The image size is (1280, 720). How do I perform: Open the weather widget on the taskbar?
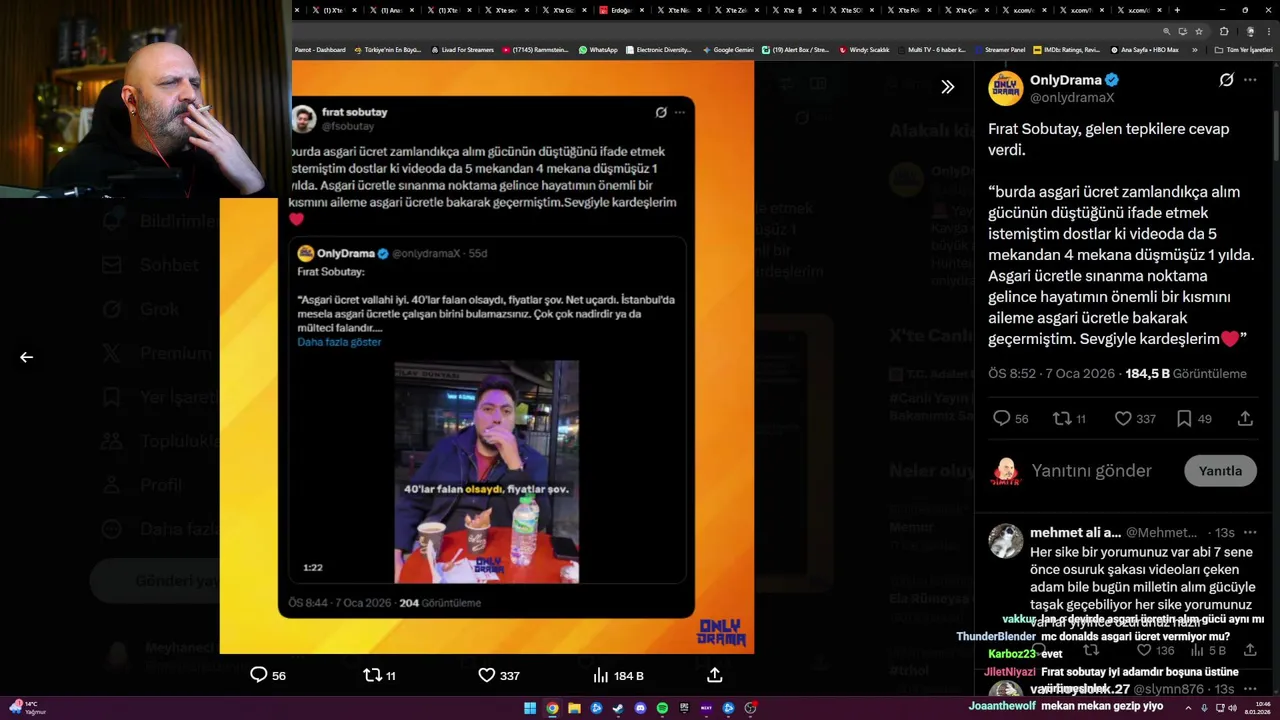(27, 708)
